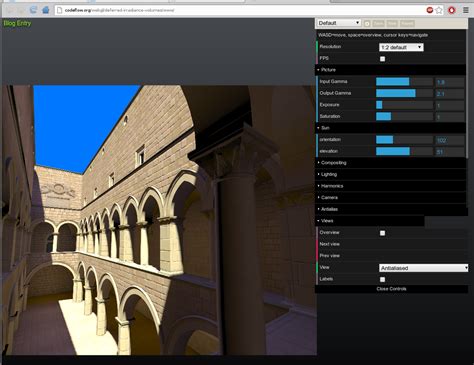Screen dimensions: 474x365
Task: Expand the Harmonics folder
Action: (x=391, y=186)
